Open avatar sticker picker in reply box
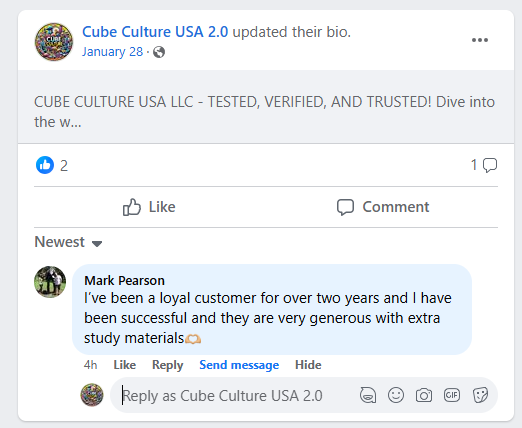522x428 pixels. pos(368,395)
